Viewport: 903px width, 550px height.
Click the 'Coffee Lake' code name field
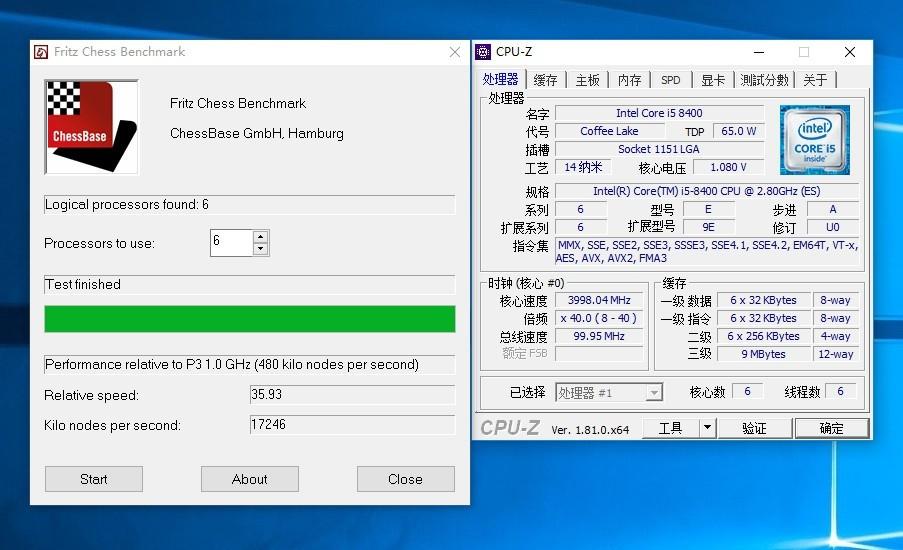(x=609, y=131)
